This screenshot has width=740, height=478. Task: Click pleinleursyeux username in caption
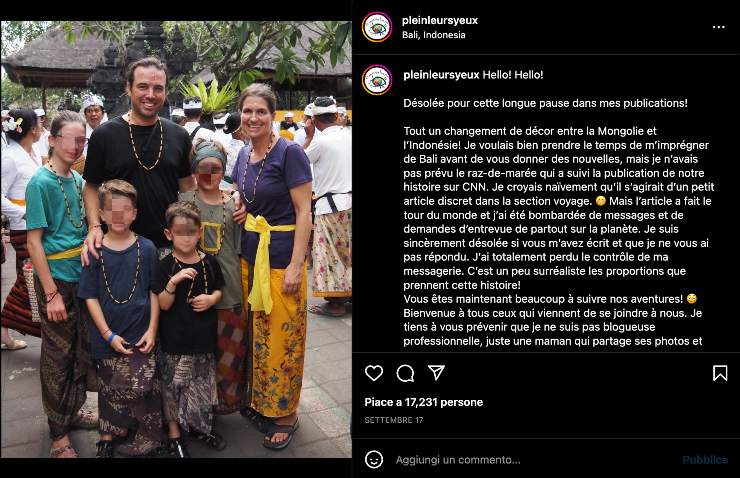(x=441, y=75)
